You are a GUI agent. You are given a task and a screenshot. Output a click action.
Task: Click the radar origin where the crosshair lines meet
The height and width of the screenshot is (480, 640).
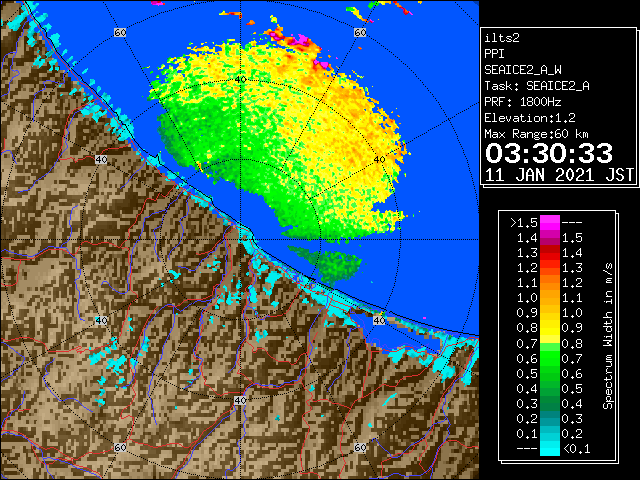click(240, 240)
